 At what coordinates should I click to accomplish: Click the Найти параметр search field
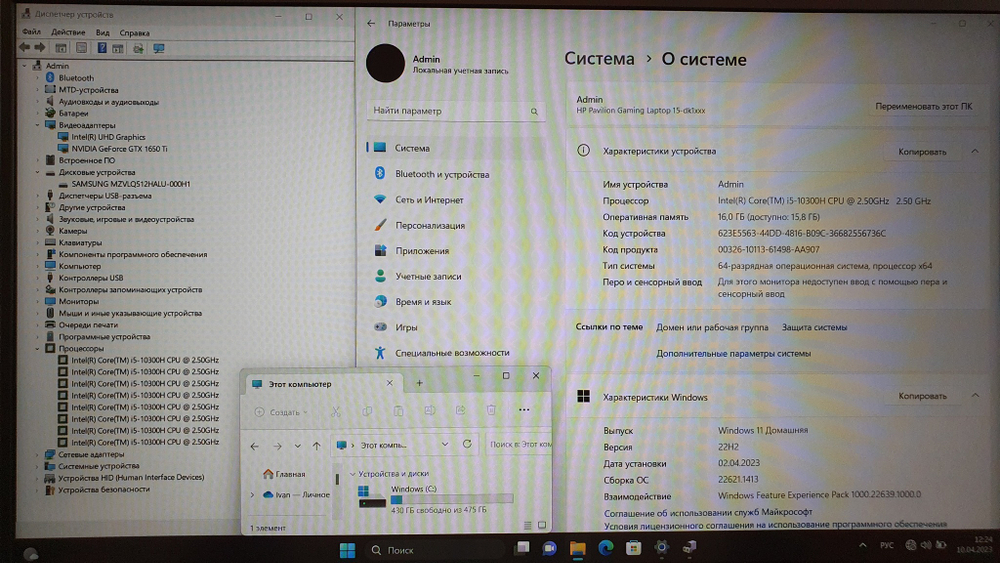click(x=456, y=111)
